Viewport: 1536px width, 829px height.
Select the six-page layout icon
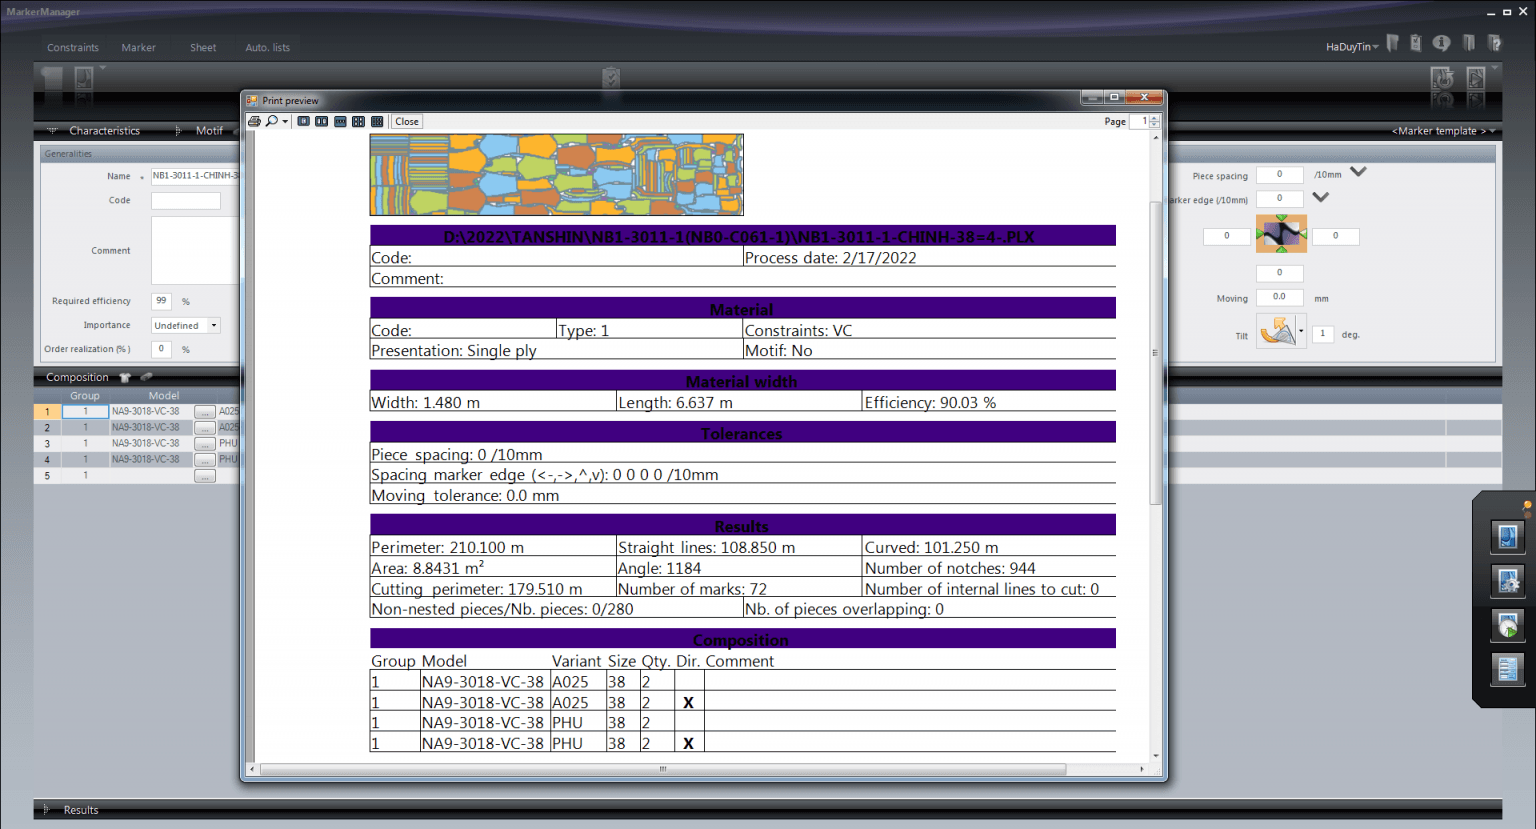tap(377, 121)
